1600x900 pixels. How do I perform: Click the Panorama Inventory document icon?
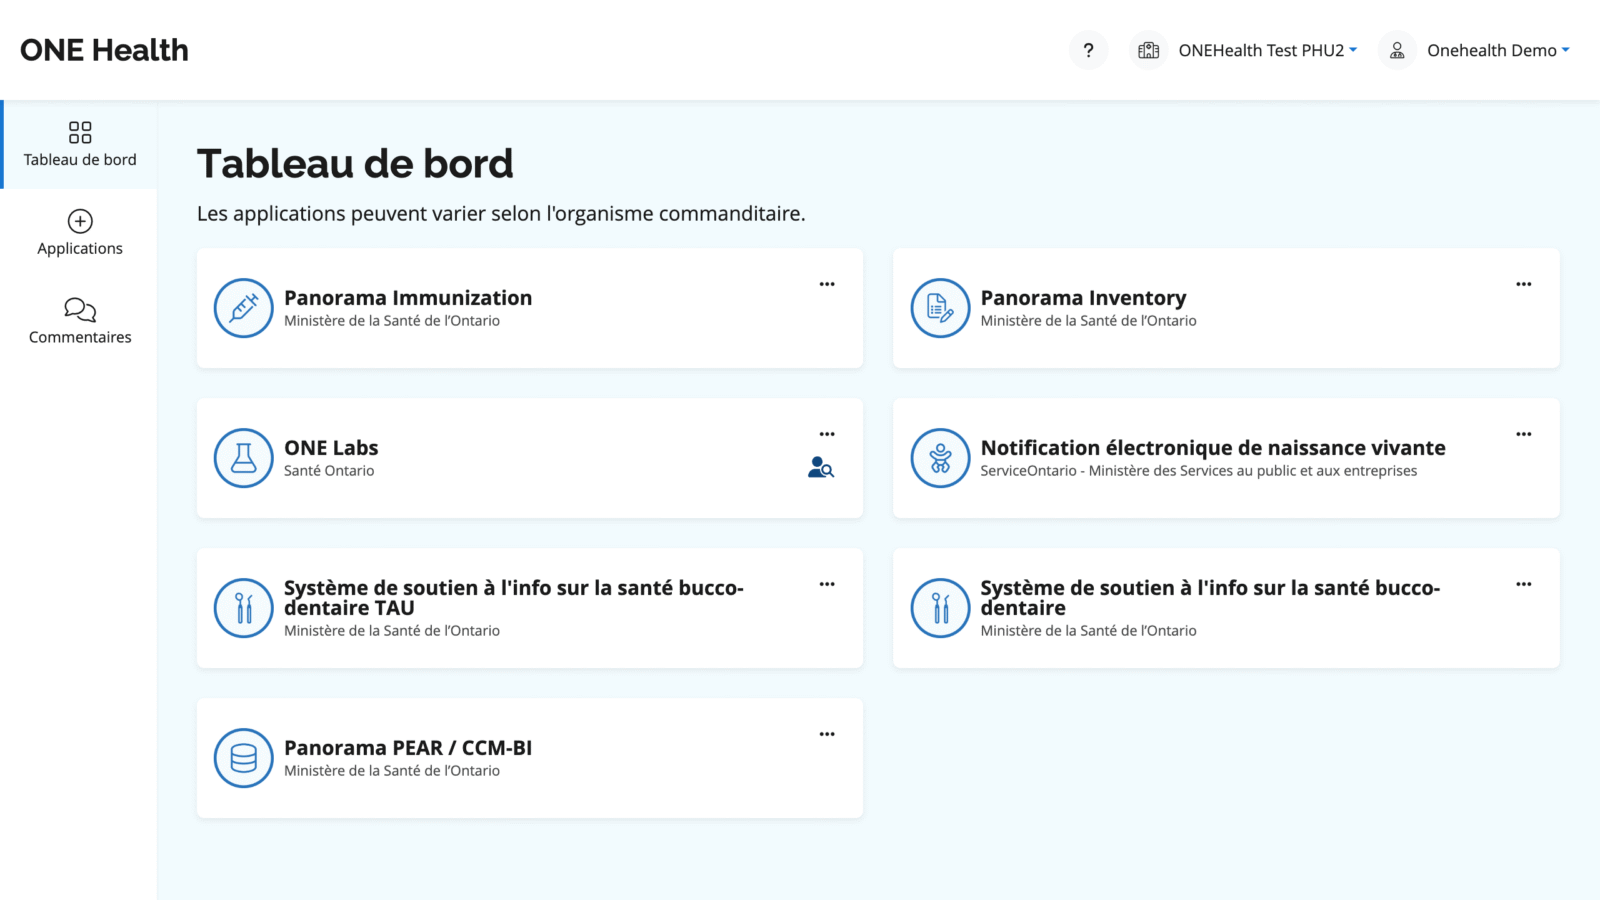coord(940,308)
